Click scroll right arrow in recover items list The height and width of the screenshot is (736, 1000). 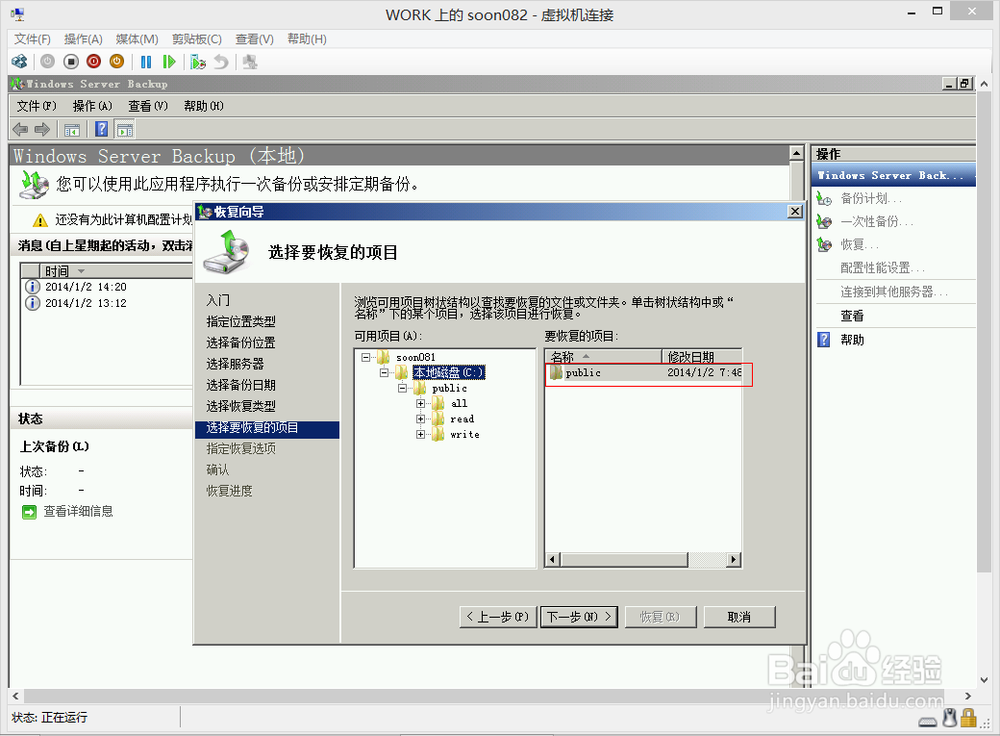(733, 559)
